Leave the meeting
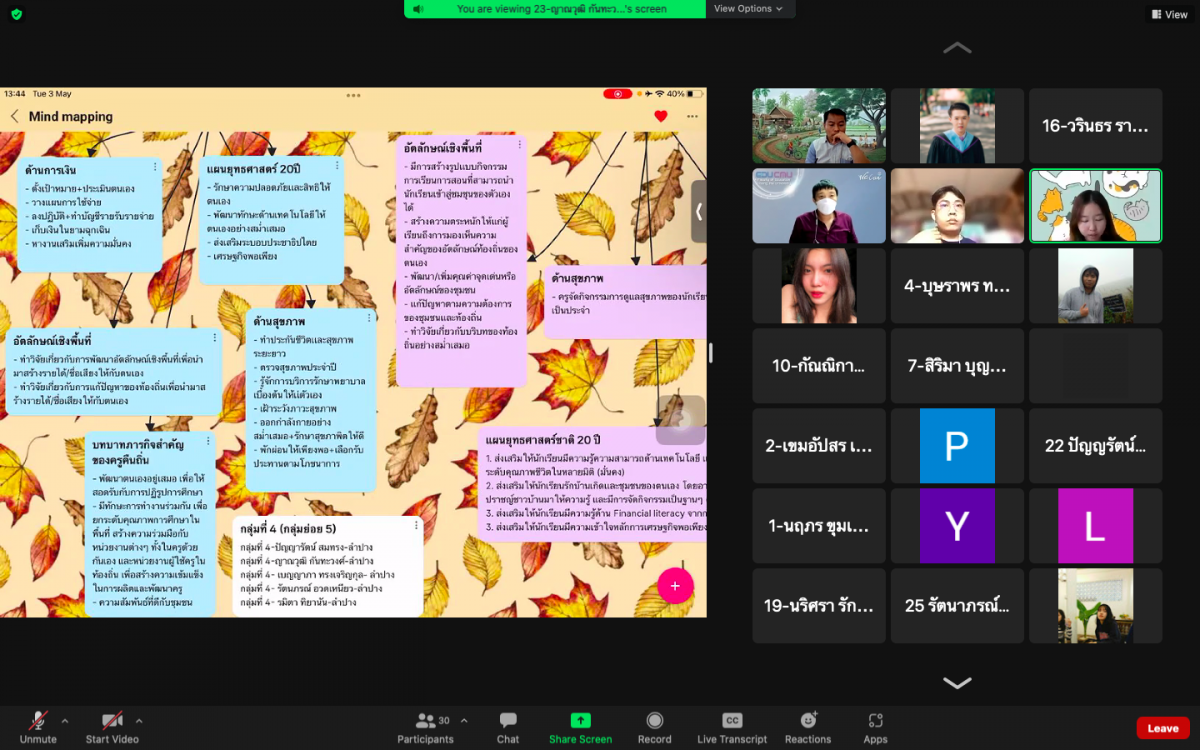1200x750 pixels. click(x=1162, y=728)
